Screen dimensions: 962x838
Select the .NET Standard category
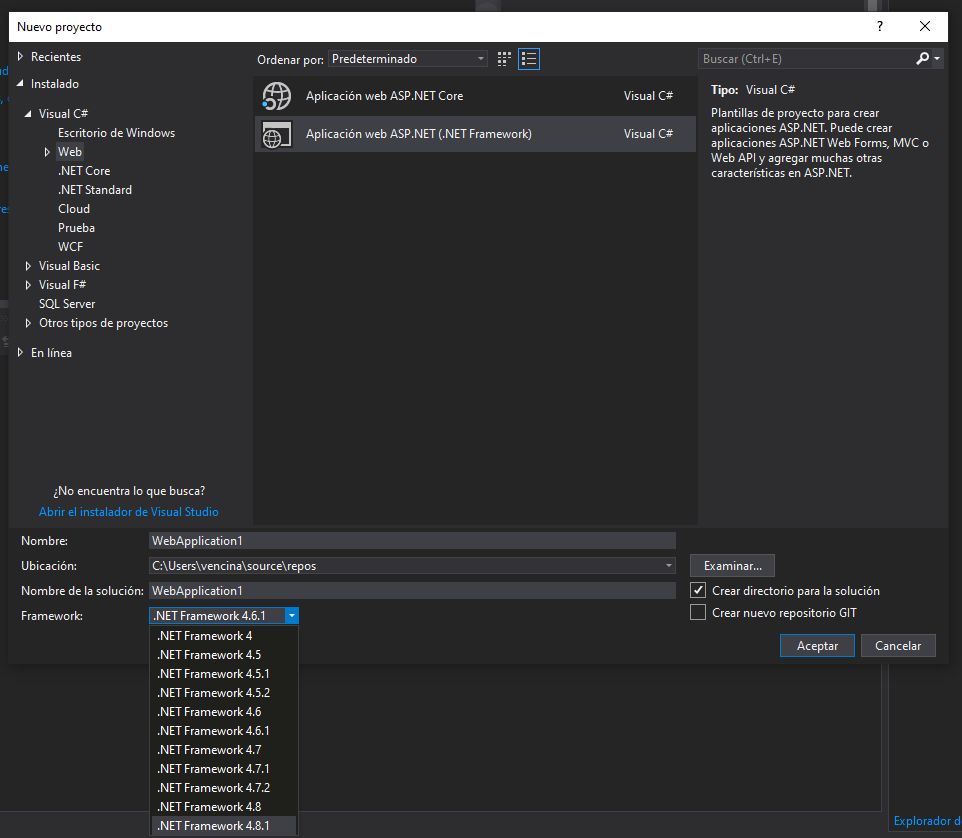(x=95, y=190)
